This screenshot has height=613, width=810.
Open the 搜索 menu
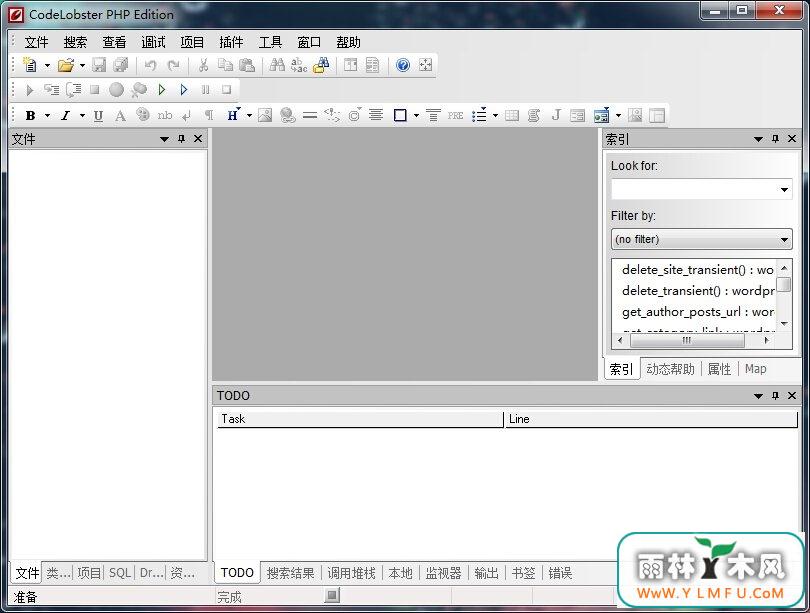click(75, 42)
